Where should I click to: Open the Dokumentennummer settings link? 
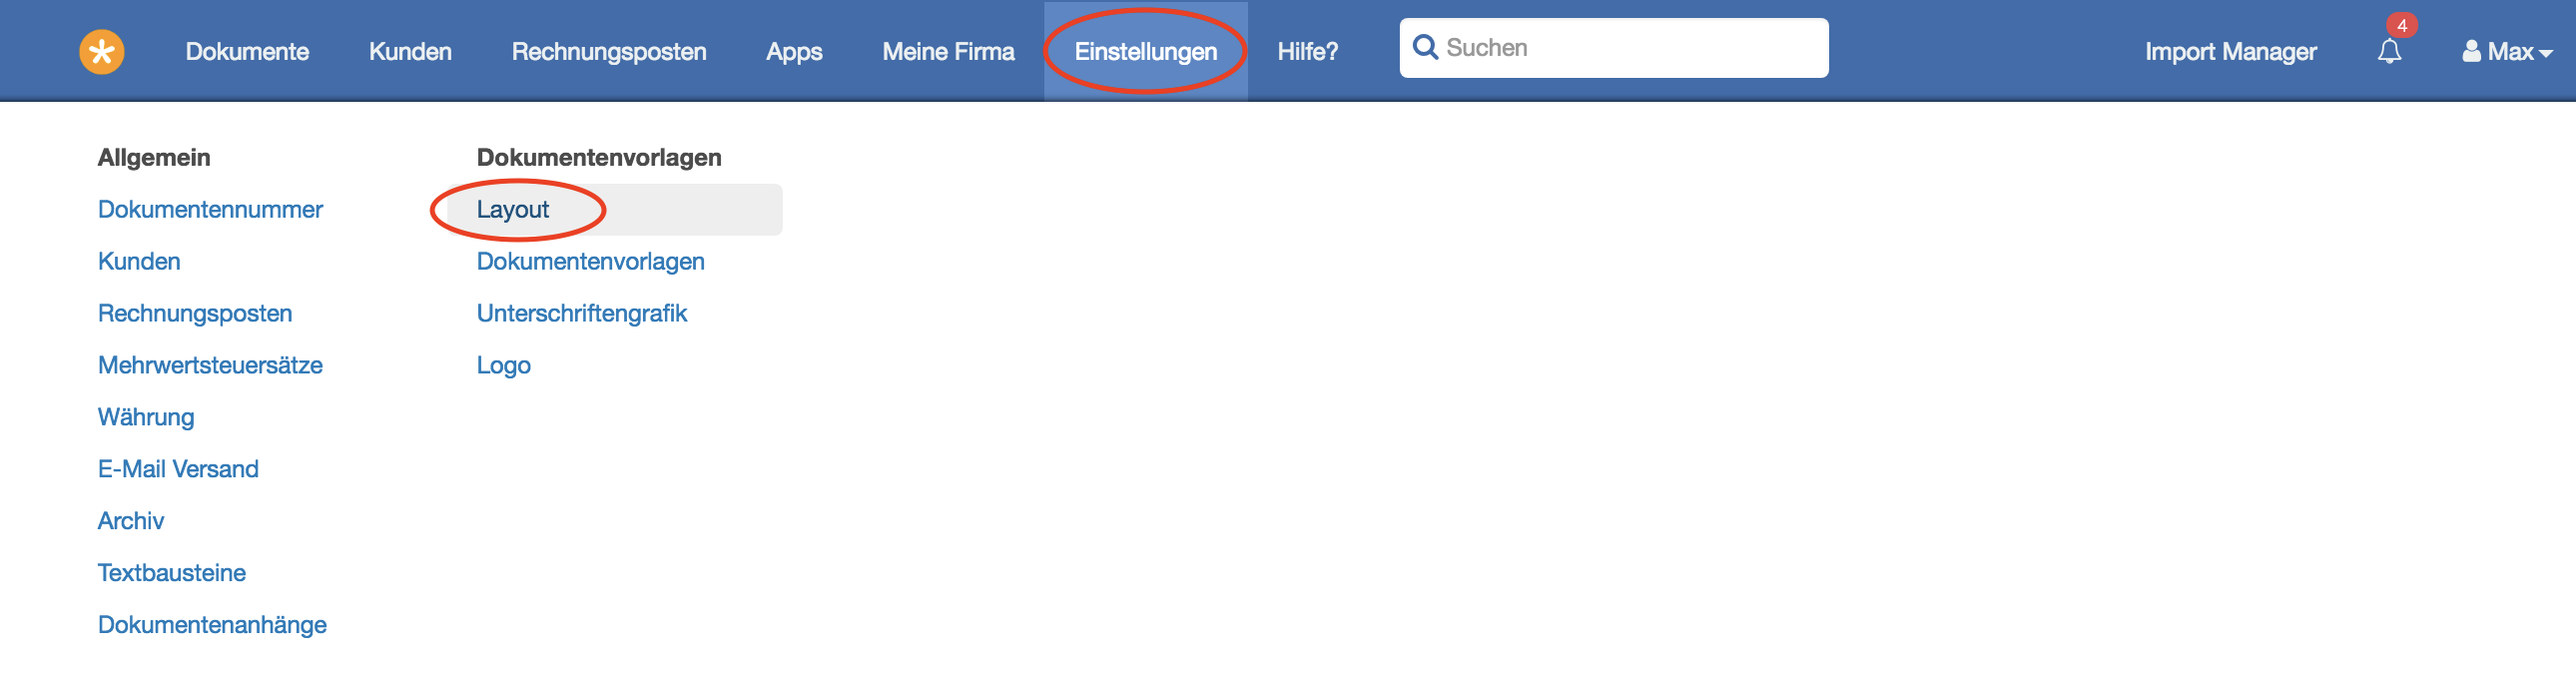(x=210, y=209)
